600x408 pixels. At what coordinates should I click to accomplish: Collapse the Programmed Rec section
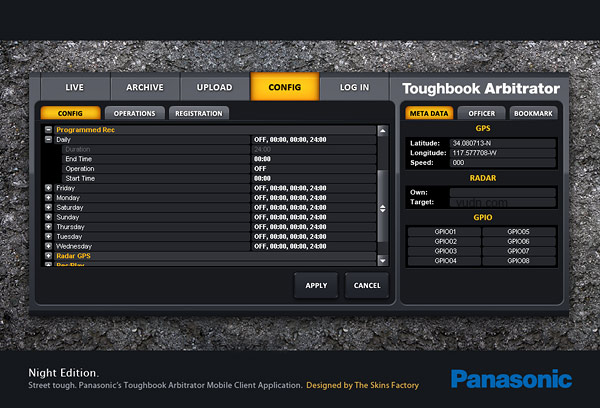(x=48, y=130)
